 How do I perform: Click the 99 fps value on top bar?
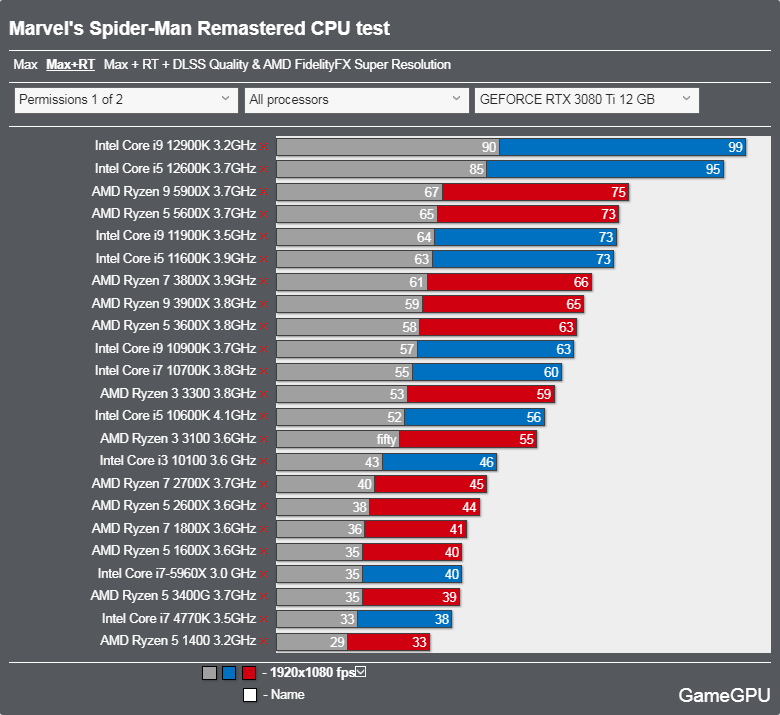coord(735,147)
